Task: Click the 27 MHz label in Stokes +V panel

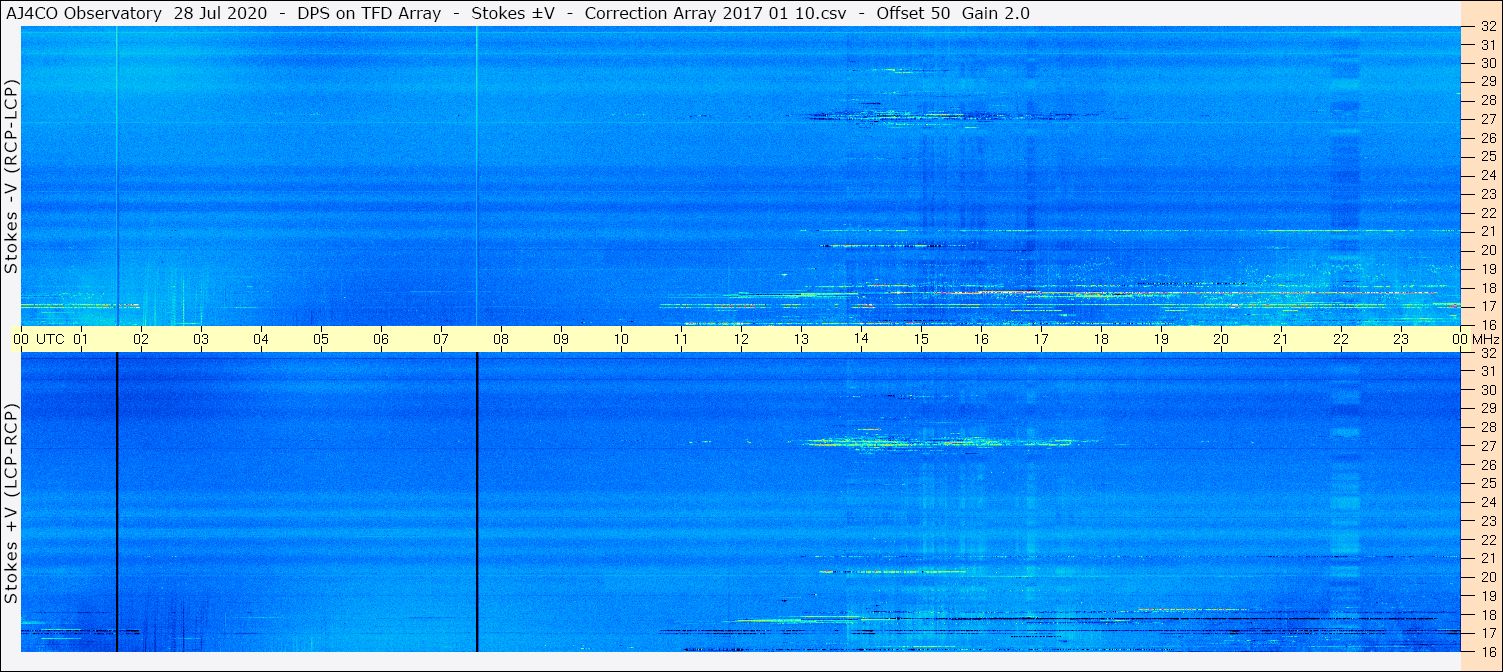Action: (x=1487, y=446)
